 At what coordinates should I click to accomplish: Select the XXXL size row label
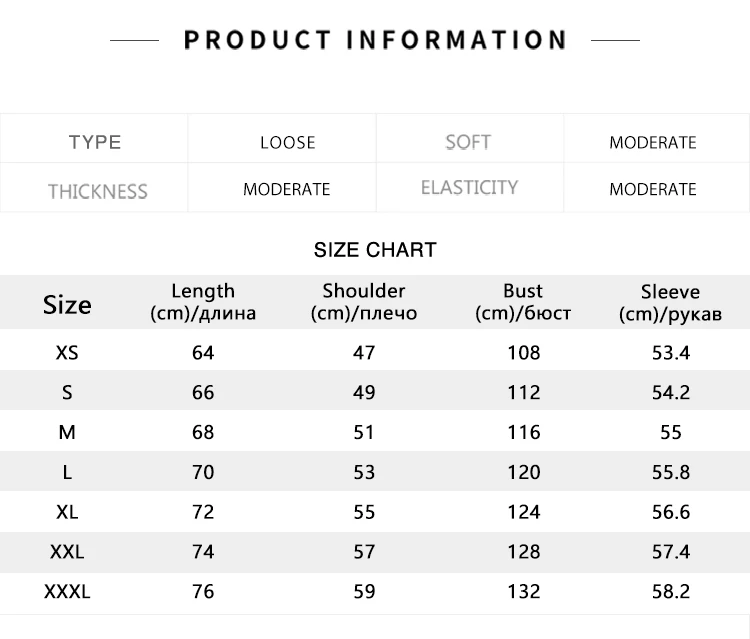coord(67,592)
